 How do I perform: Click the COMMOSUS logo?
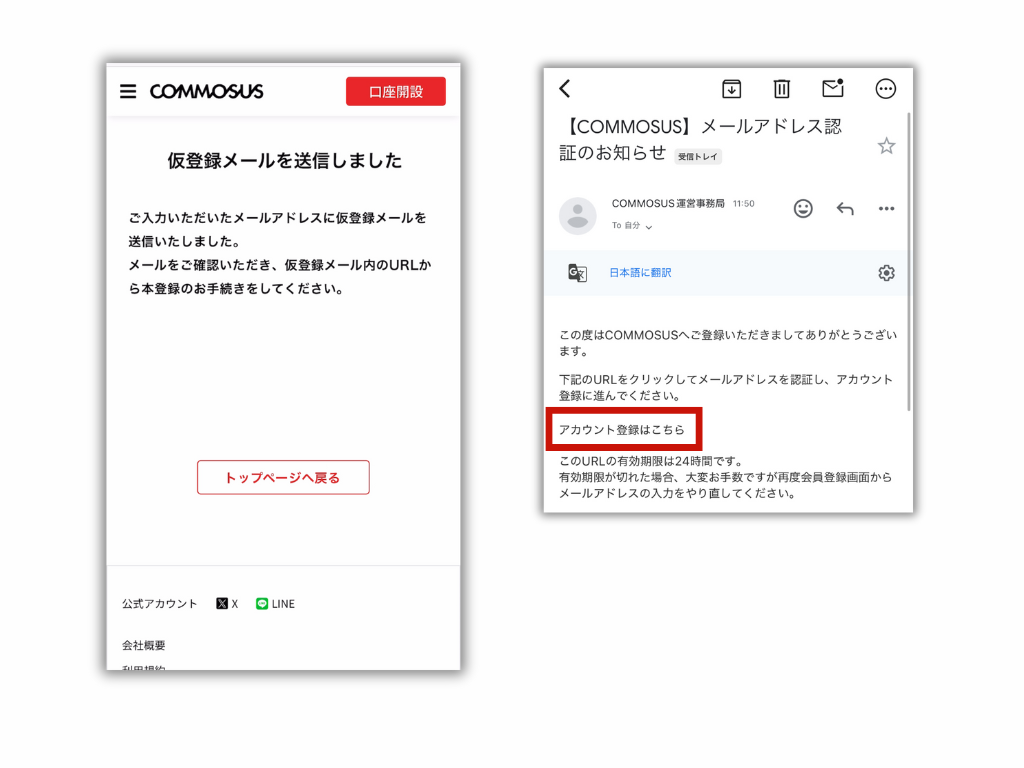[x=206, y=91]
